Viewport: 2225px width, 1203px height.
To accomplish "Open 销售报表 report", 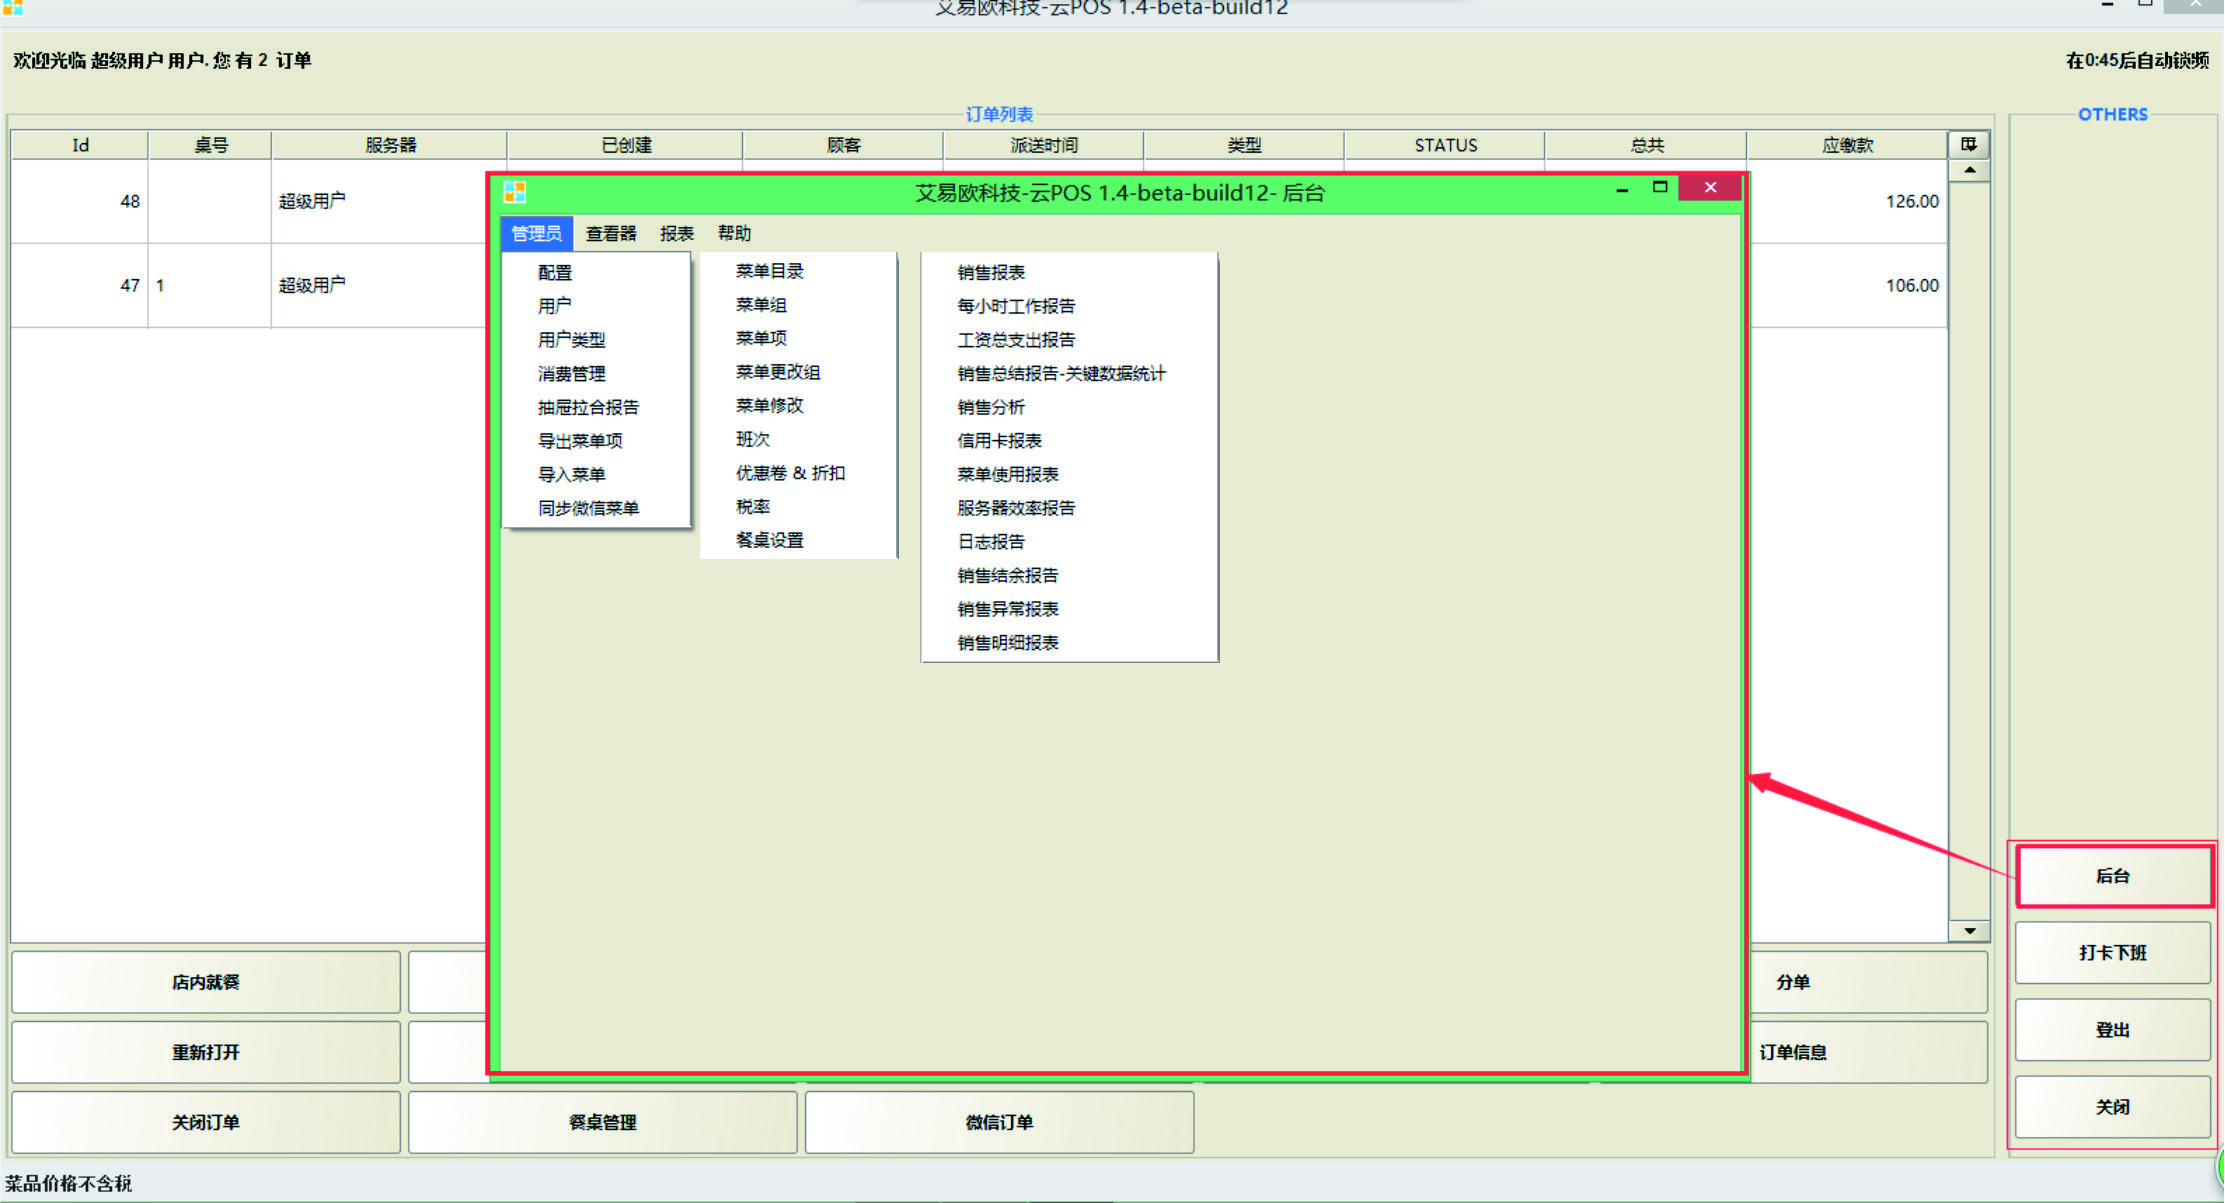I will [x=991, y=272].
